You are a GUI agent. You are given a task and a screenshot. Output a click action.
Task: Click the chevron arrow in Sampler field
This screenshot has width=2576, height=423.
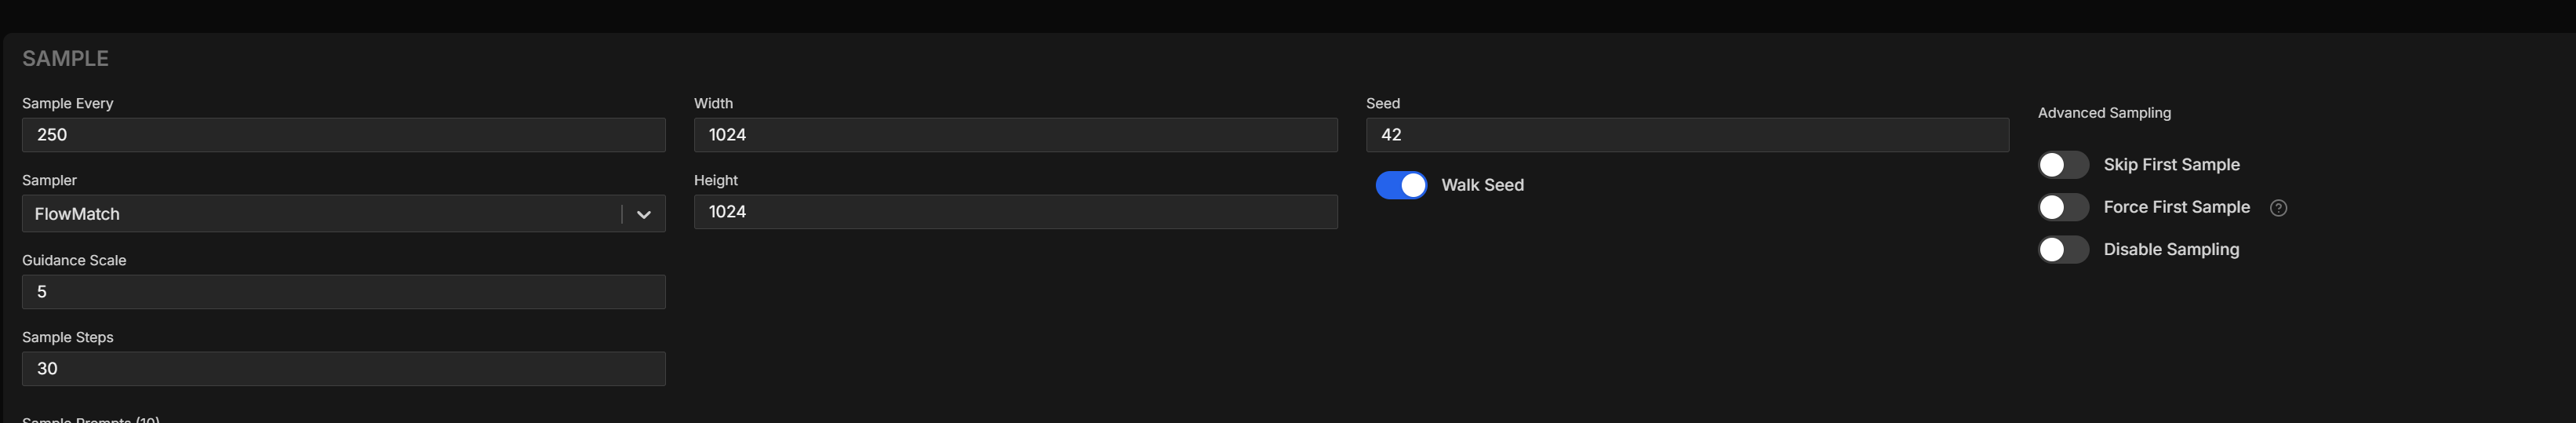coord(644,214)
